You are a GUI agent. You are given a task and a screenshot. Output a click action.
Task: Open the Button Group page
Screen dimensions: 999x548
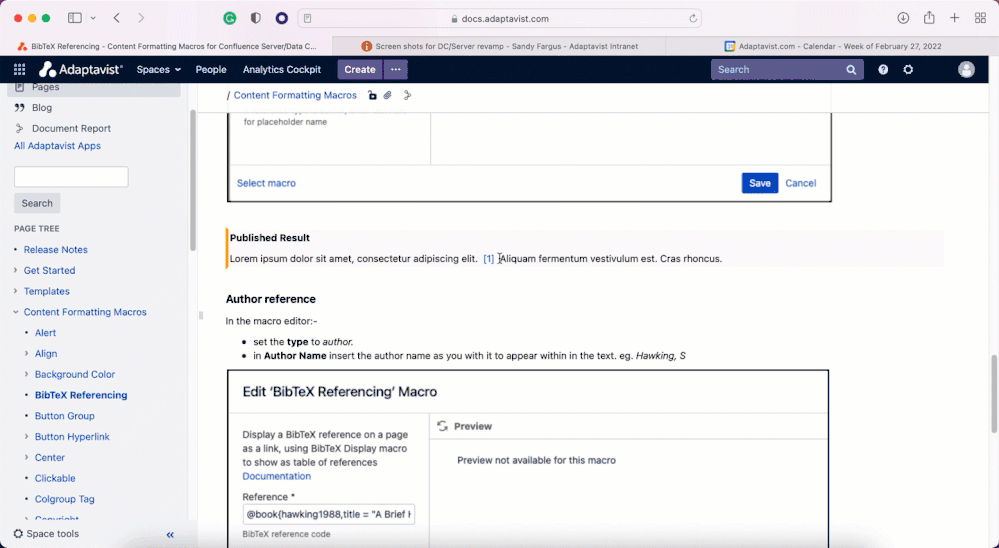point(64,415)
